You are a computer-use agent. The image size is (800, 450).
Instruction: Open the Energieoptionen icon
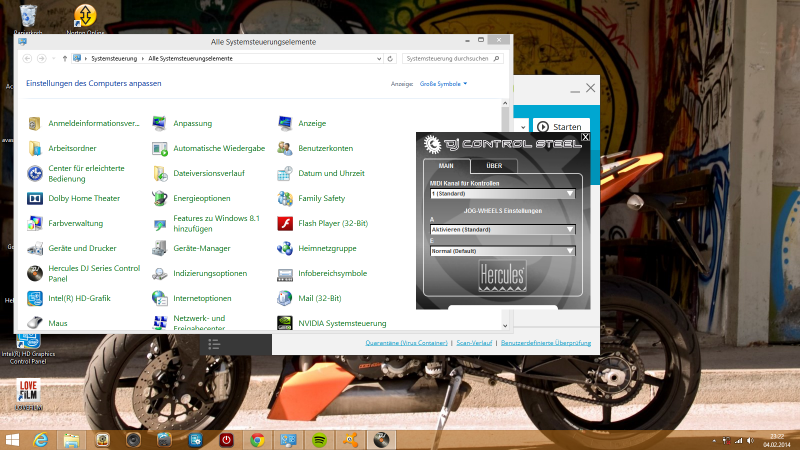(160, 198)
